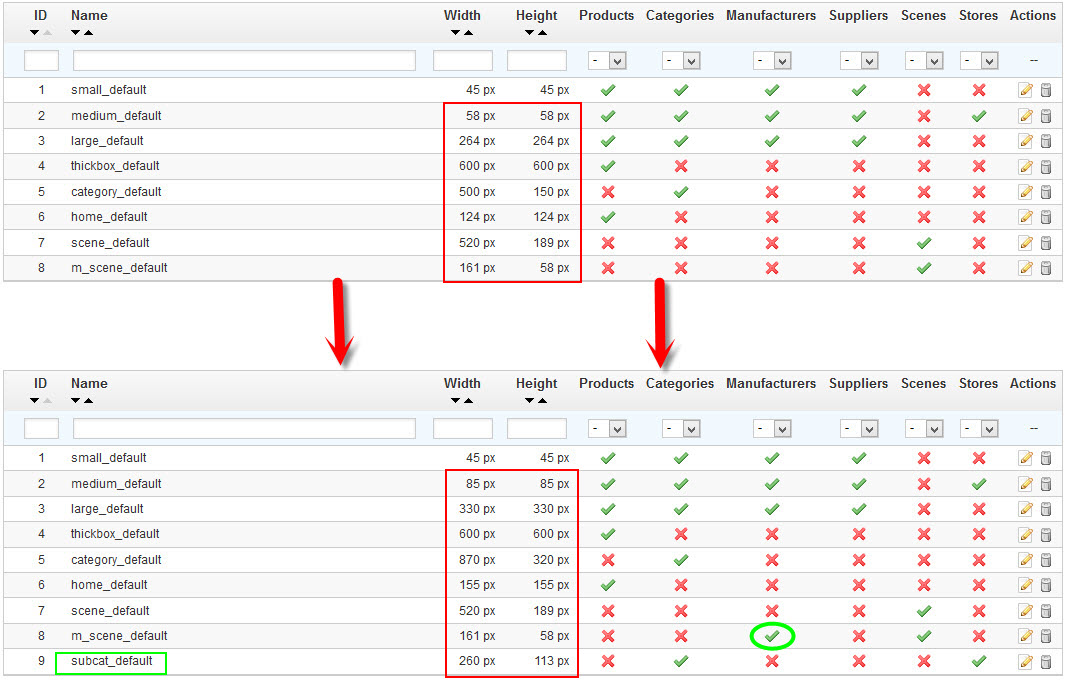1065x681 pixels.
Task: Click down sort arrow under Width, lower table
Action: point(456,401)
